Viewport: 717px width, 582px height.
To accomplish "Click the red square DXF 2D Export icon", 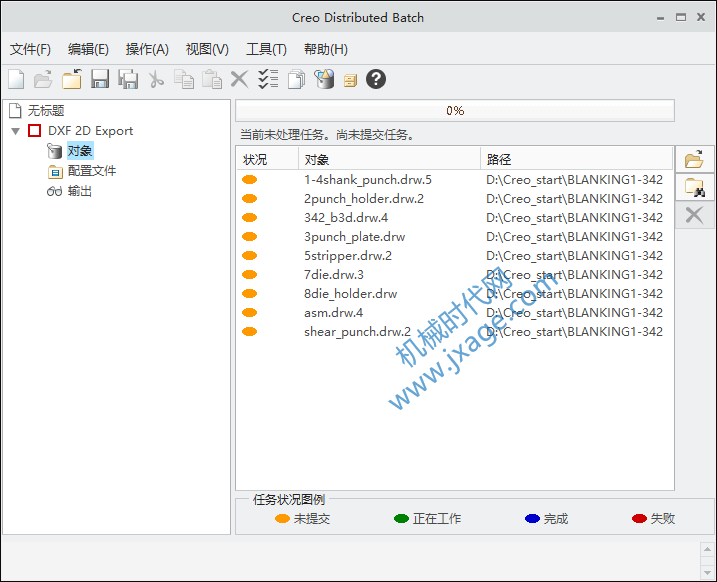I will tap(34, 131).
